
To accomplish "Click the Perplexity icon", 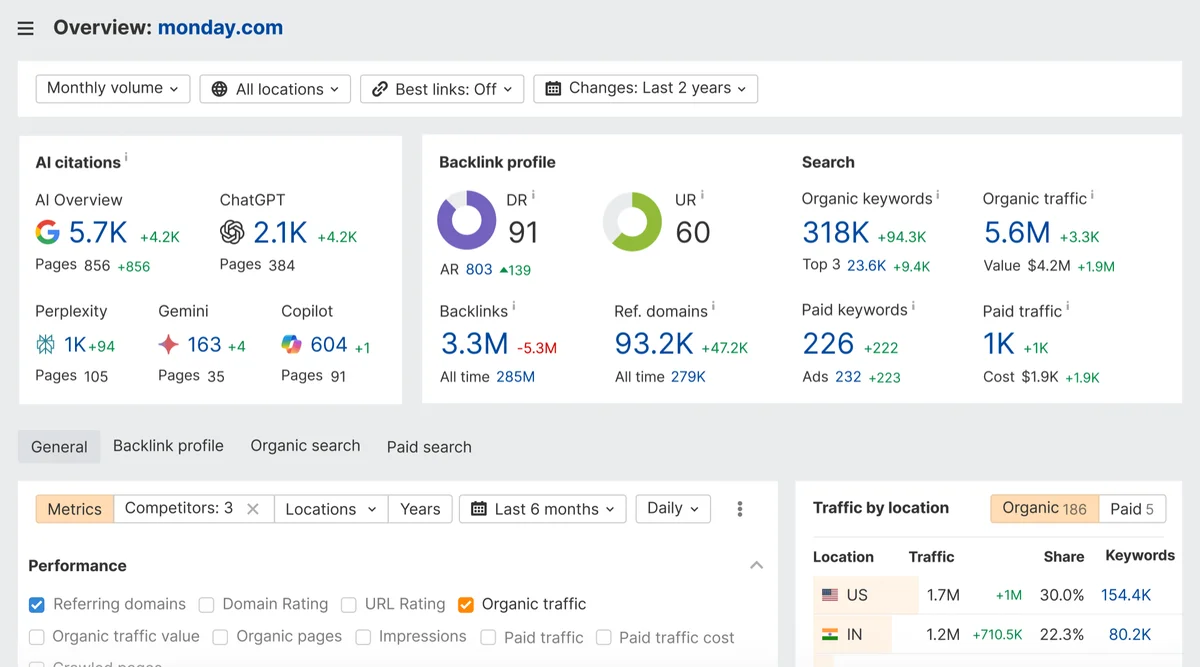I will (42, 343).
